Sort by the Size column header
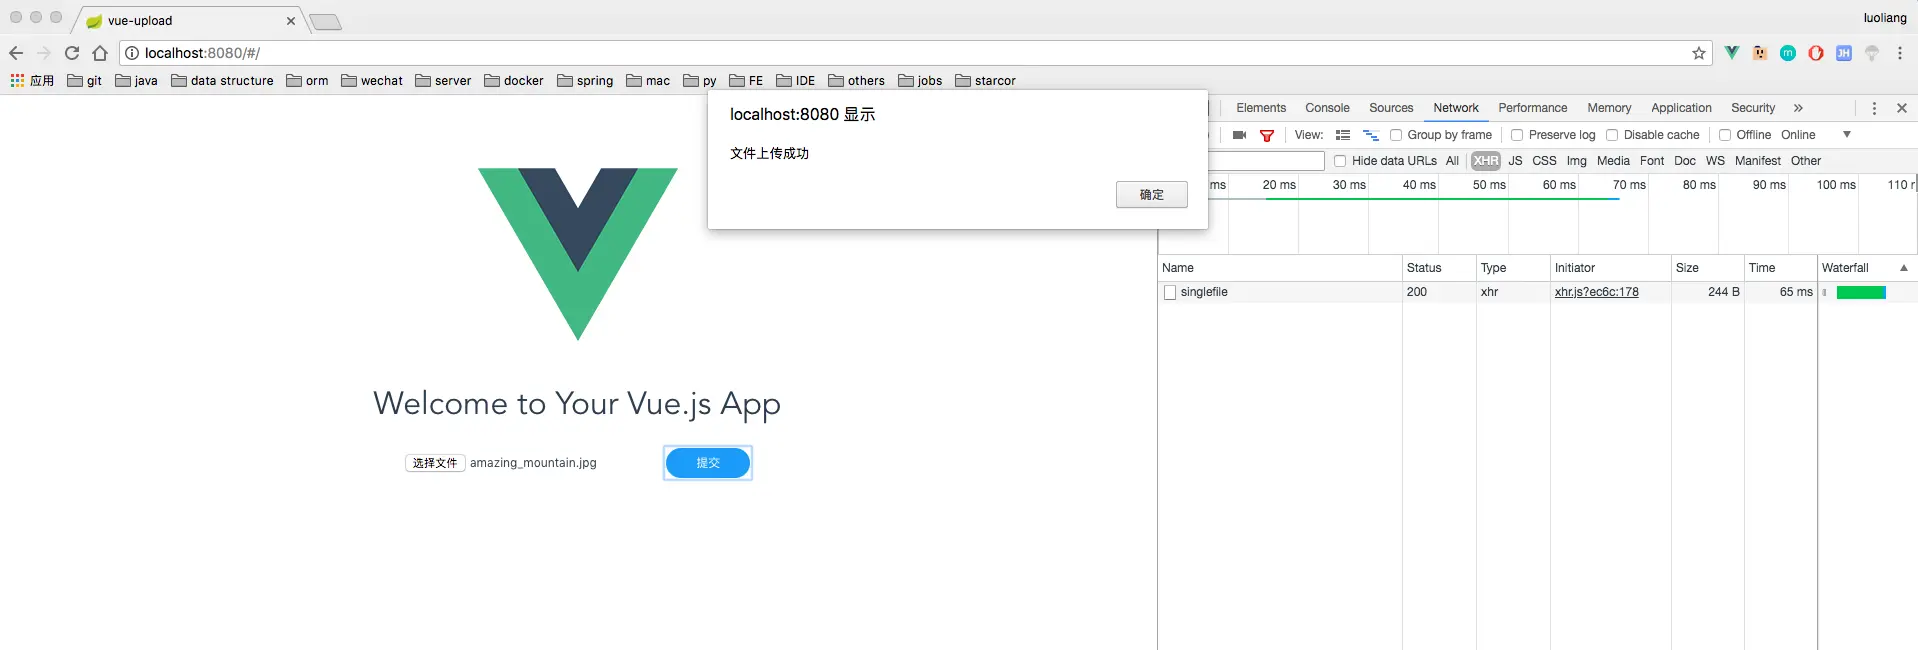Viewport: 1918px width, 650px height. 1707,268
